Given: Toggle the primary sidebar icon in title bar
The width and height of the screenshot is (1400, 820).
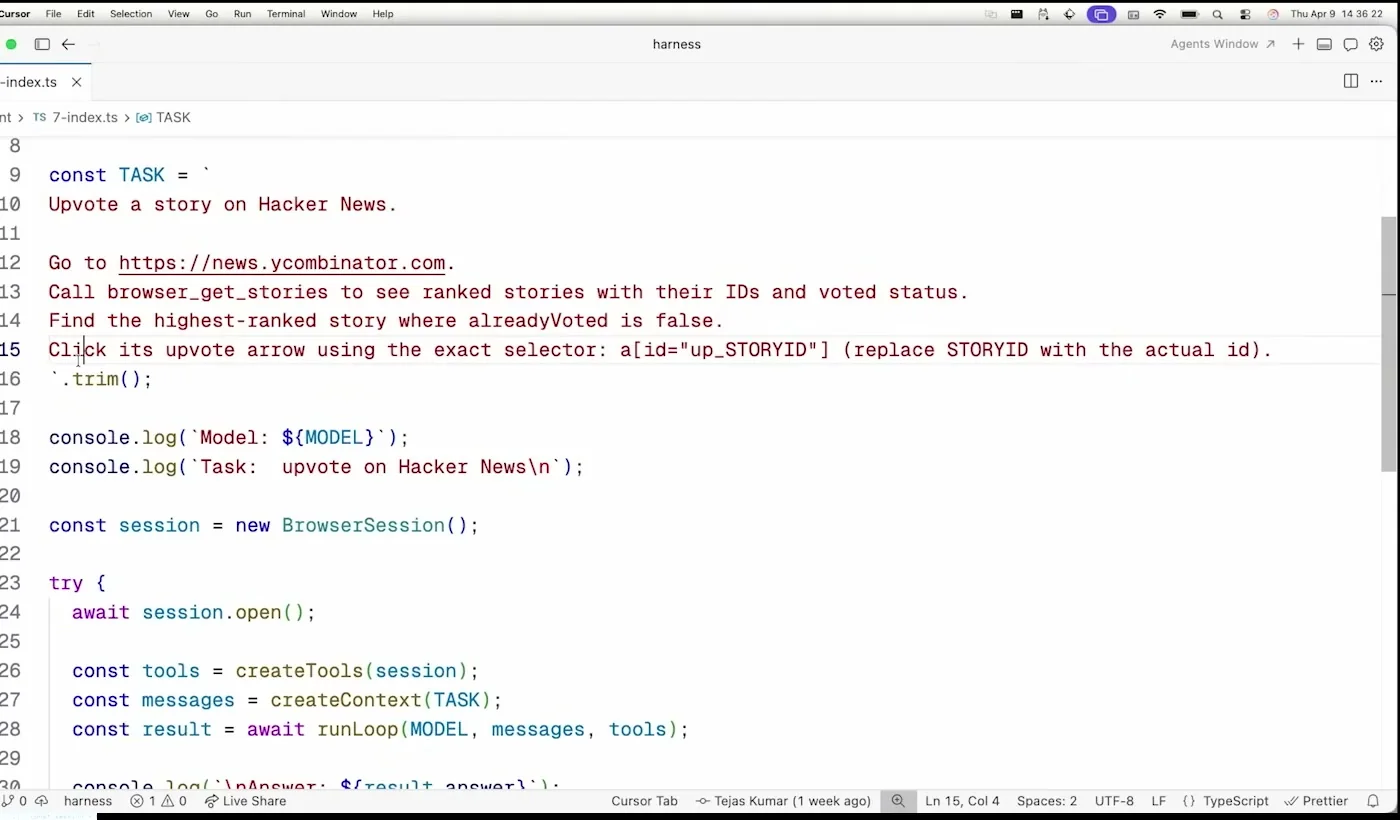Looking at the screenshot, I should coord(42,44).
